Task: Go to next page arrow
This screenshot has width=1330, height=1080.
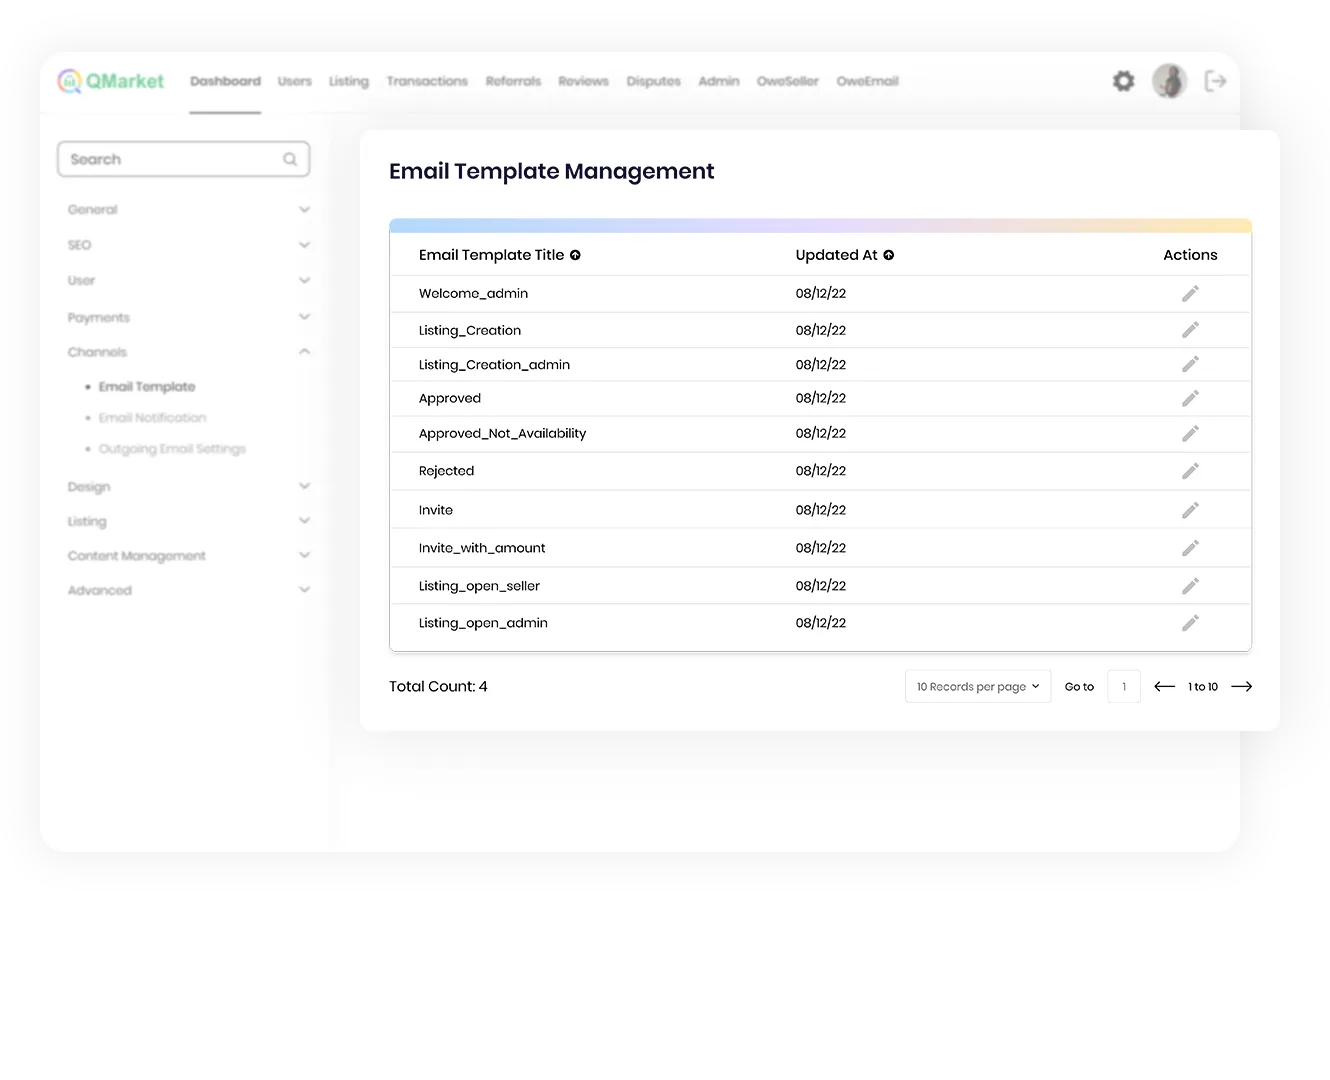Action: click(x=1241, y=686)
